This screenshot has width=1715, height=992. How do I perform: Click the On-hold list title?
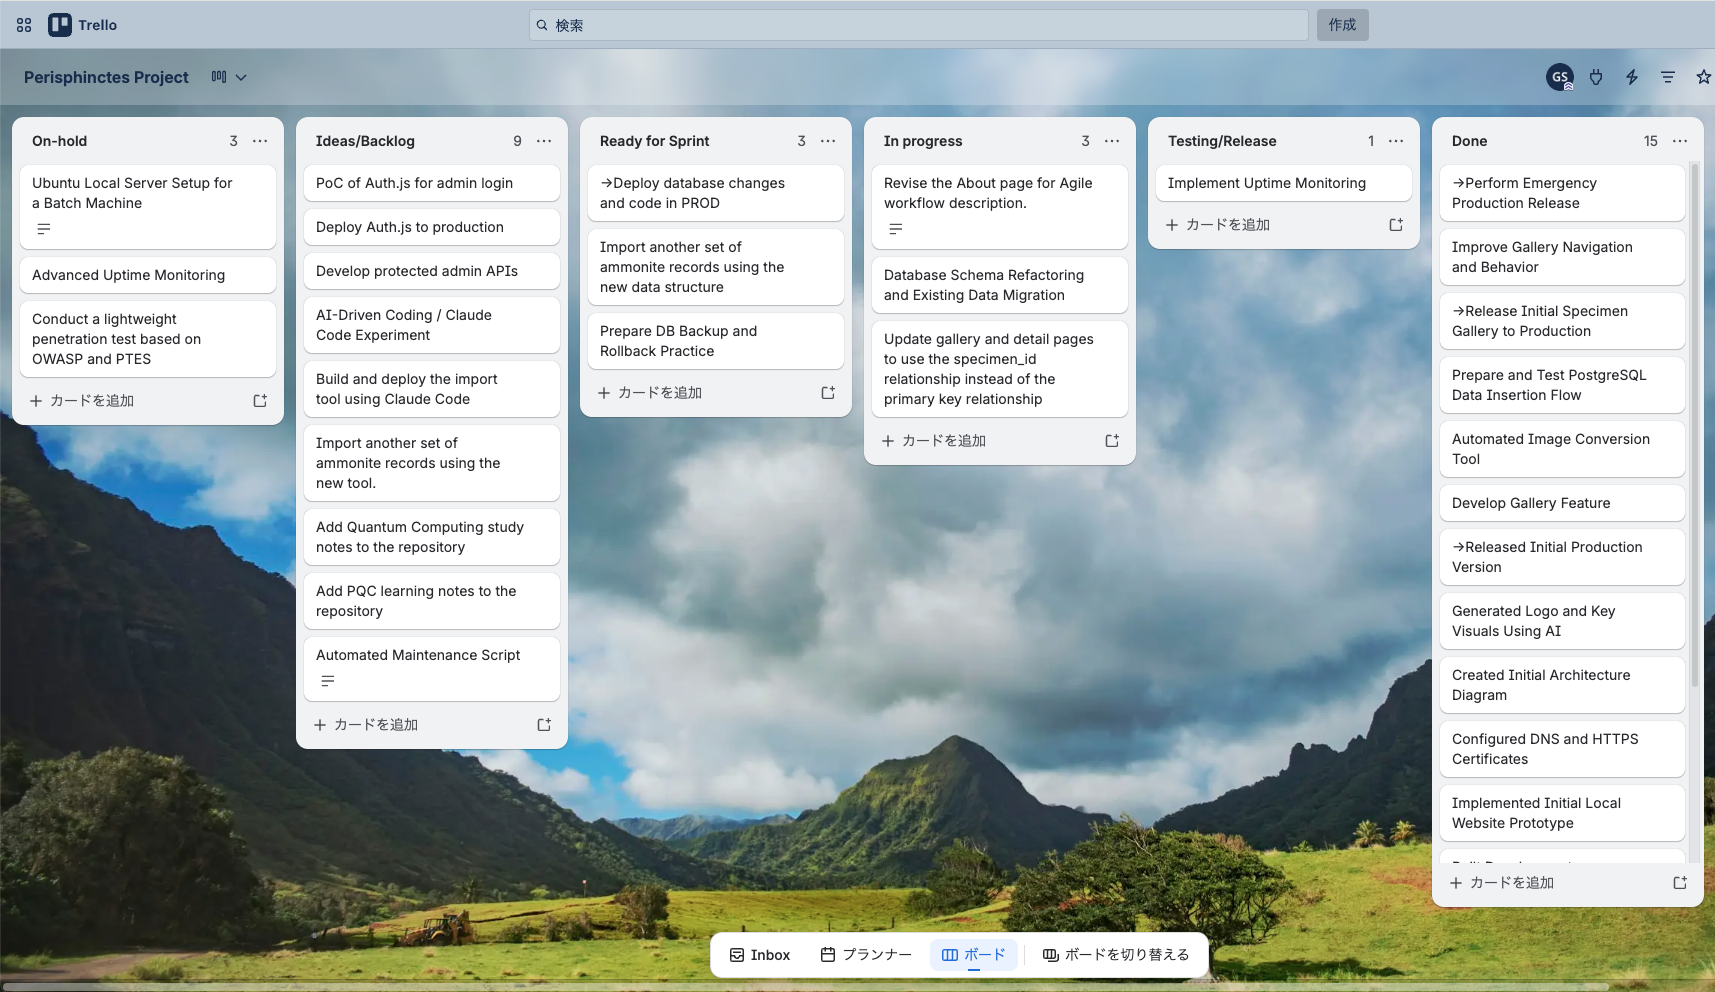click(x=60, y=141)
